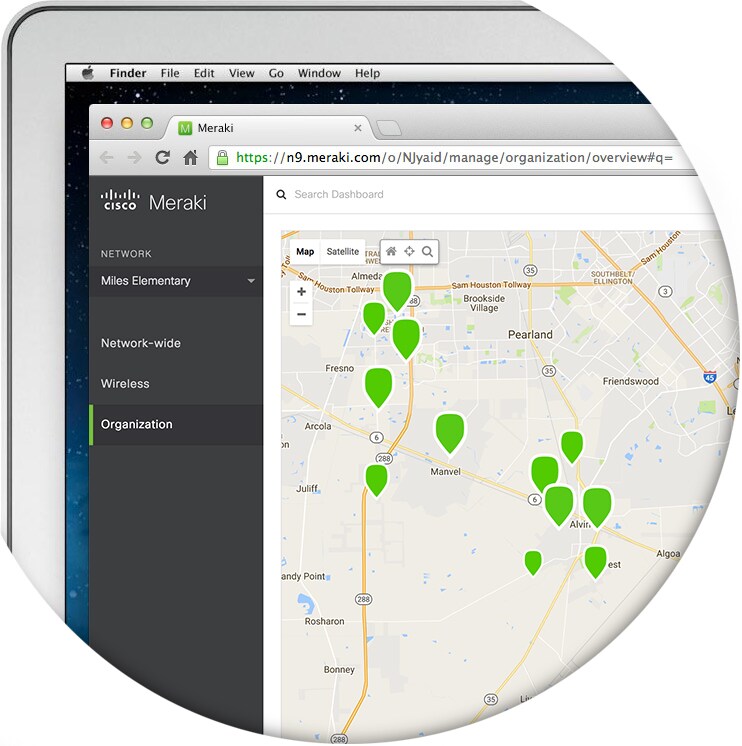Expand the Miles Elementary network dropdown
The height and width of the screenshot is (746, 742).
[x=176, y=281]
